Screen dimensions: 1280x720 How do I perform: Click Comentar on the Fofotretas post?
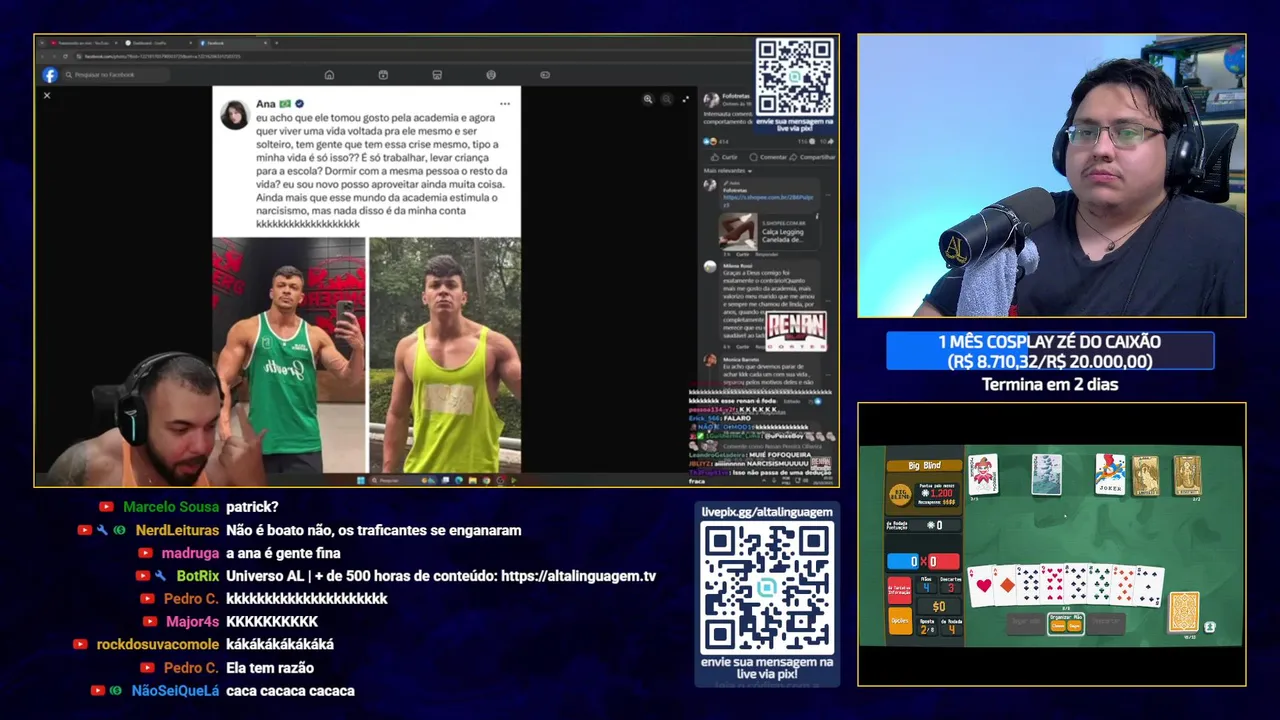coord(768,157)
